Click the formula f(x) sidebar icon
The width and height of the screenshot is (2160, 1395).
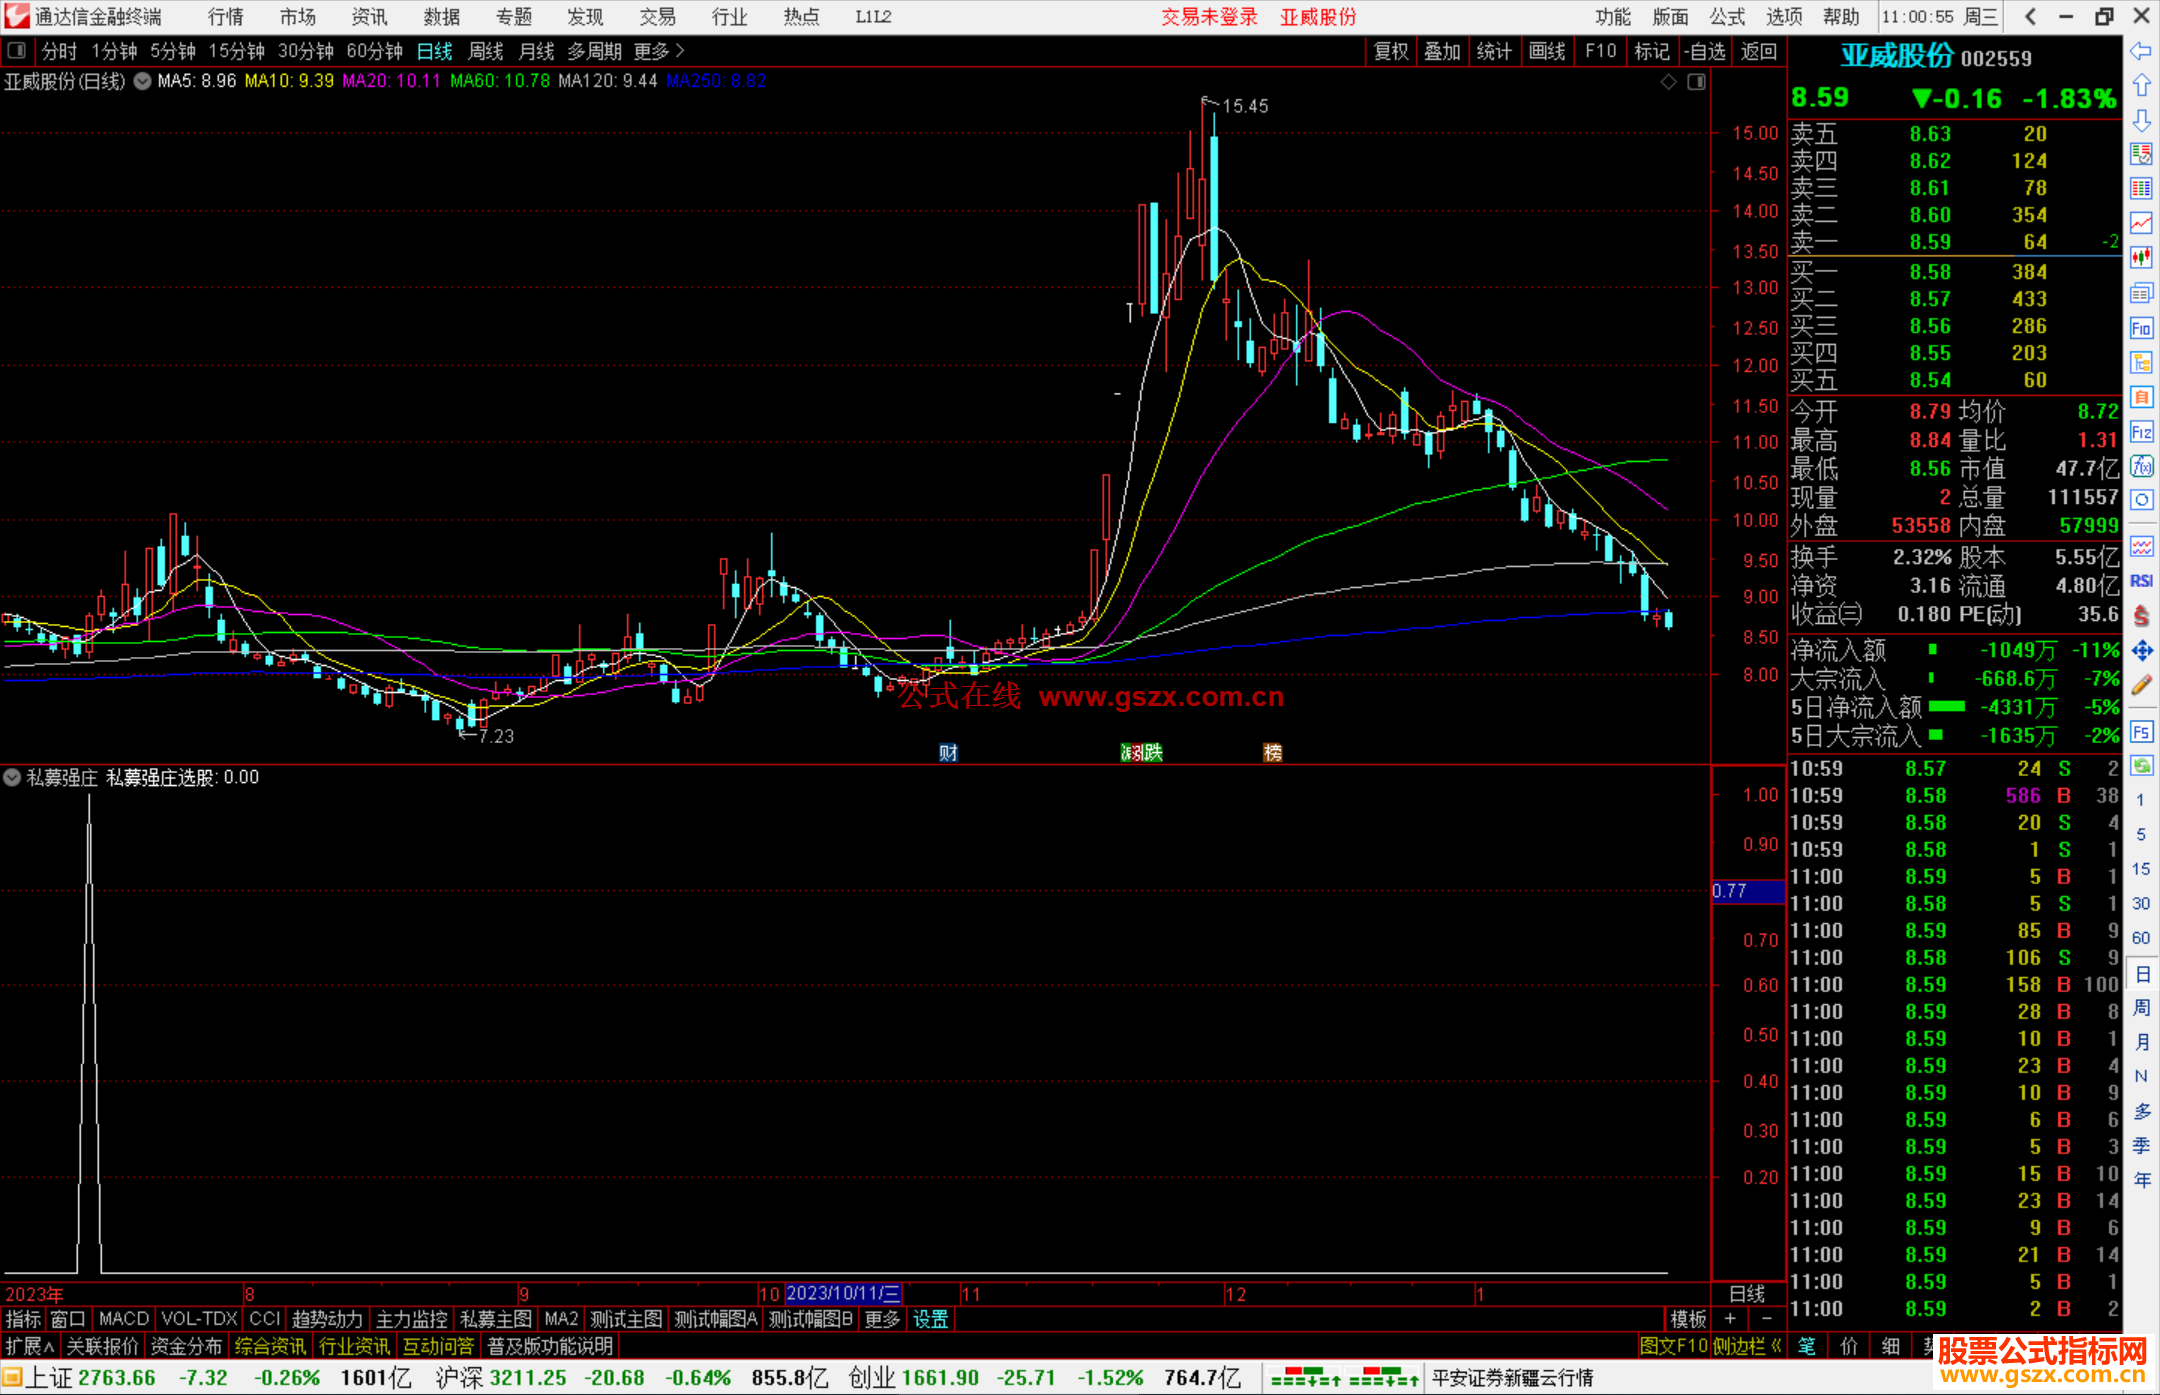tap(2141, 466)
